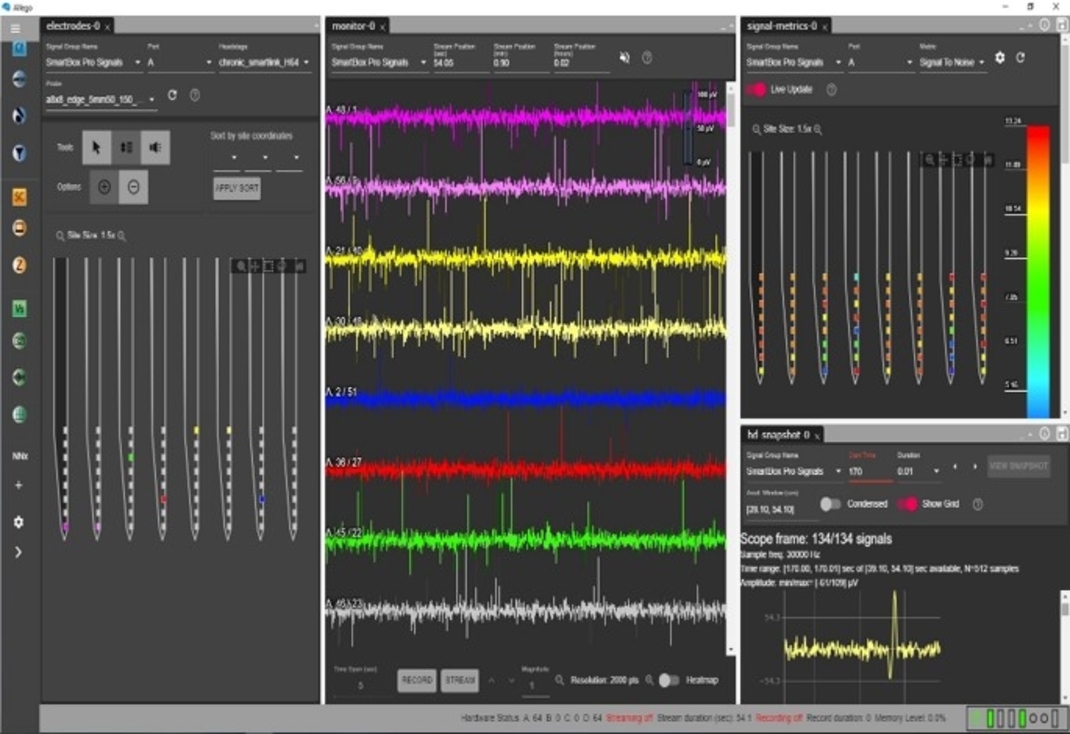Expand sidebar with the right chevron
Screen dimensions: 1070x734
[x=18, y=552]
